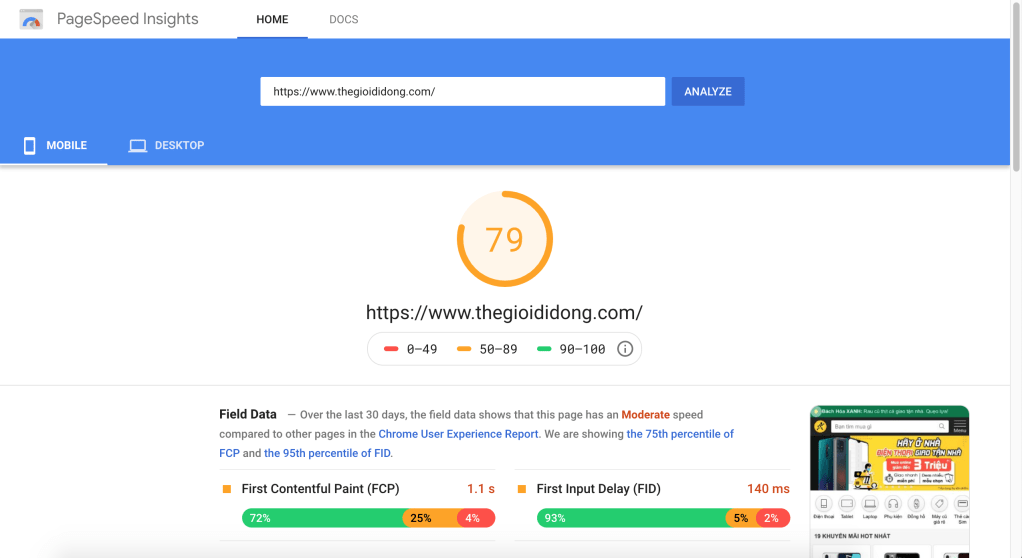Click the URL input field
This screenshot has height=558, width=1022.
coord(462,91)
